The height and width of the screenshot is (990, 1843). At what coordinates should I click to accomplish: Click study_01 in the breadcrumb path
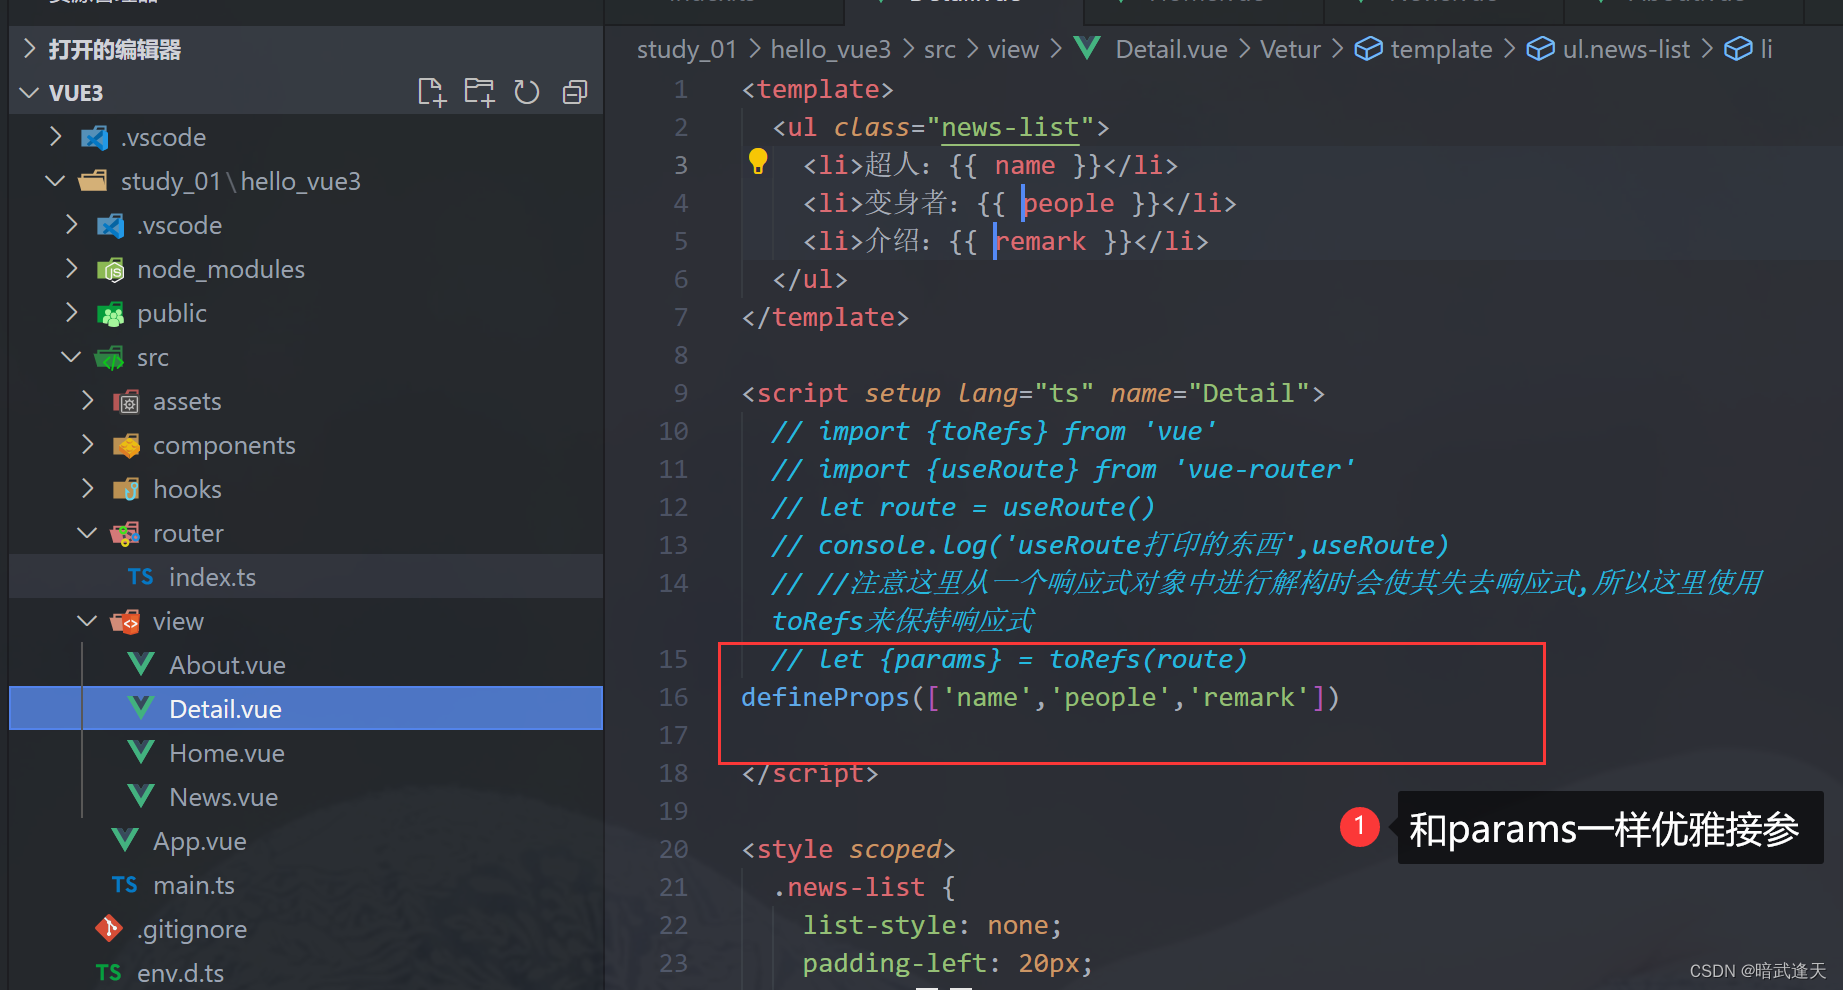pyautogui.click(x=687, y=49)
